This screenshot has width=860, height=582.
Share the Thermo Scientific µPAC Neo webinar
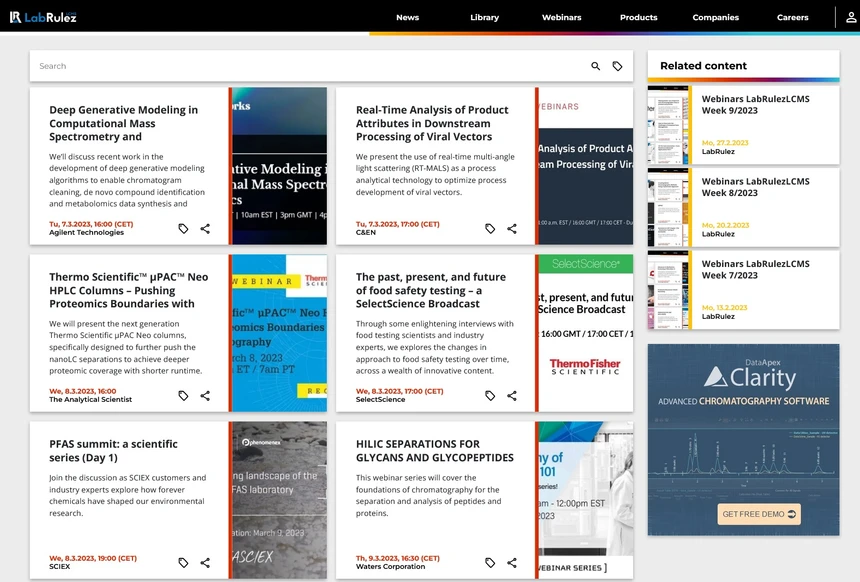(205, 396)
